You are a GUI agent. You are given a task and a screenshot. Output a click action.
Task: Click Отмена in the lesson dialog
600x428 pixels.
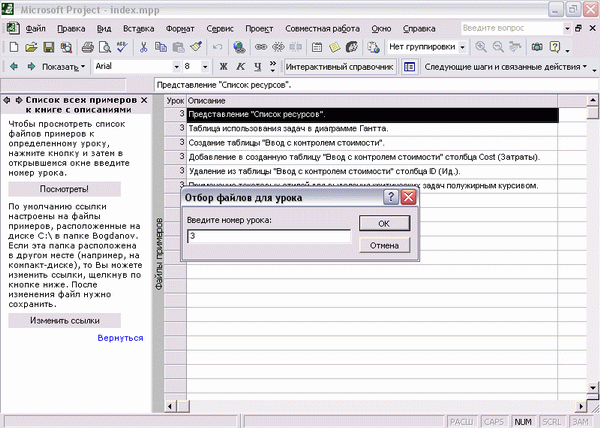coord(384,245)
